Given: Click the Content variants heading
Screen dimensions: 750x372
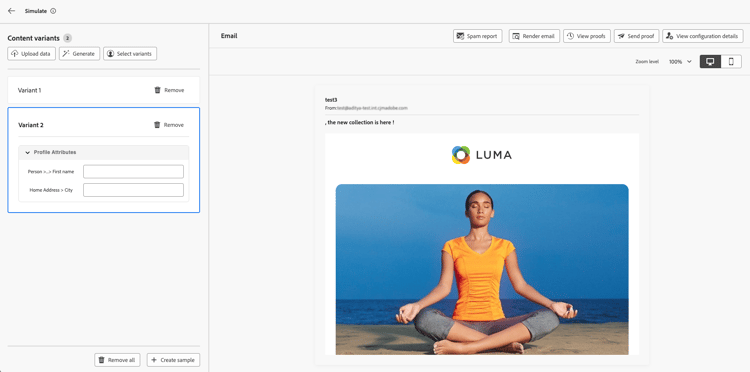Looking at the screenshot, I should (33, 38).
